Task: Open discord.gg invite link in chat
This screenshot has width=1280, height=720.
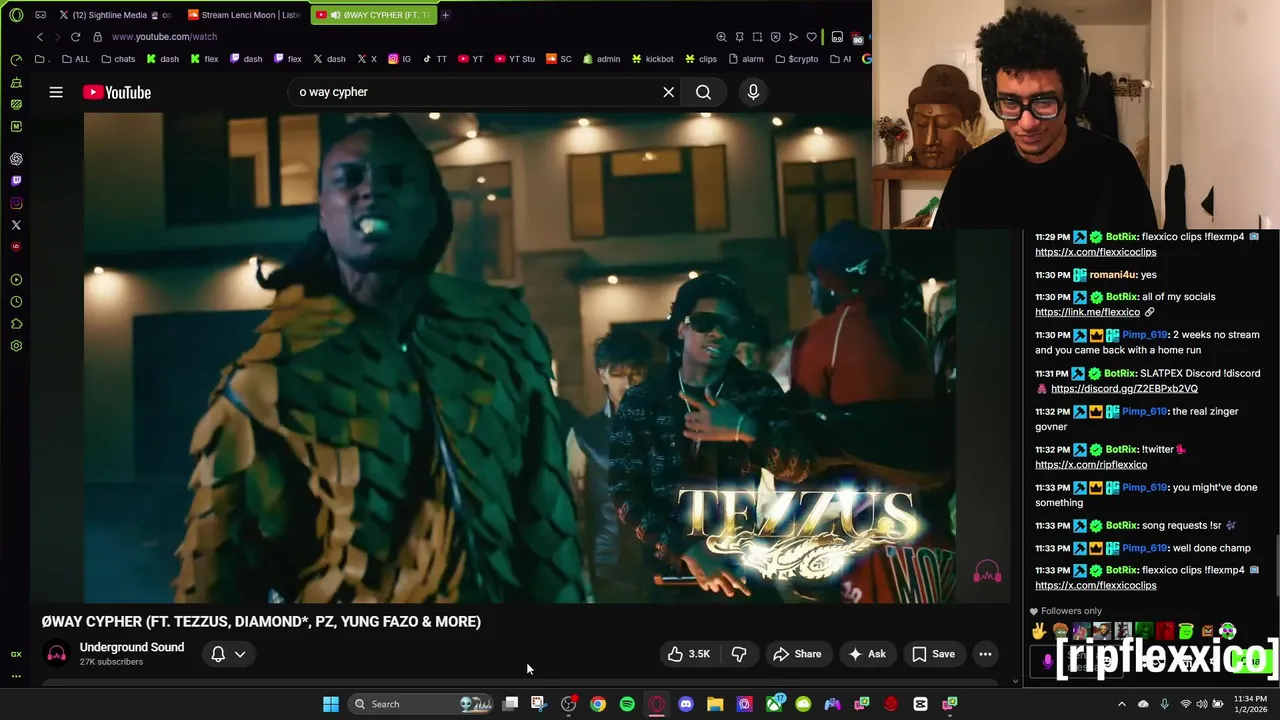Action: coord(1124,389)
